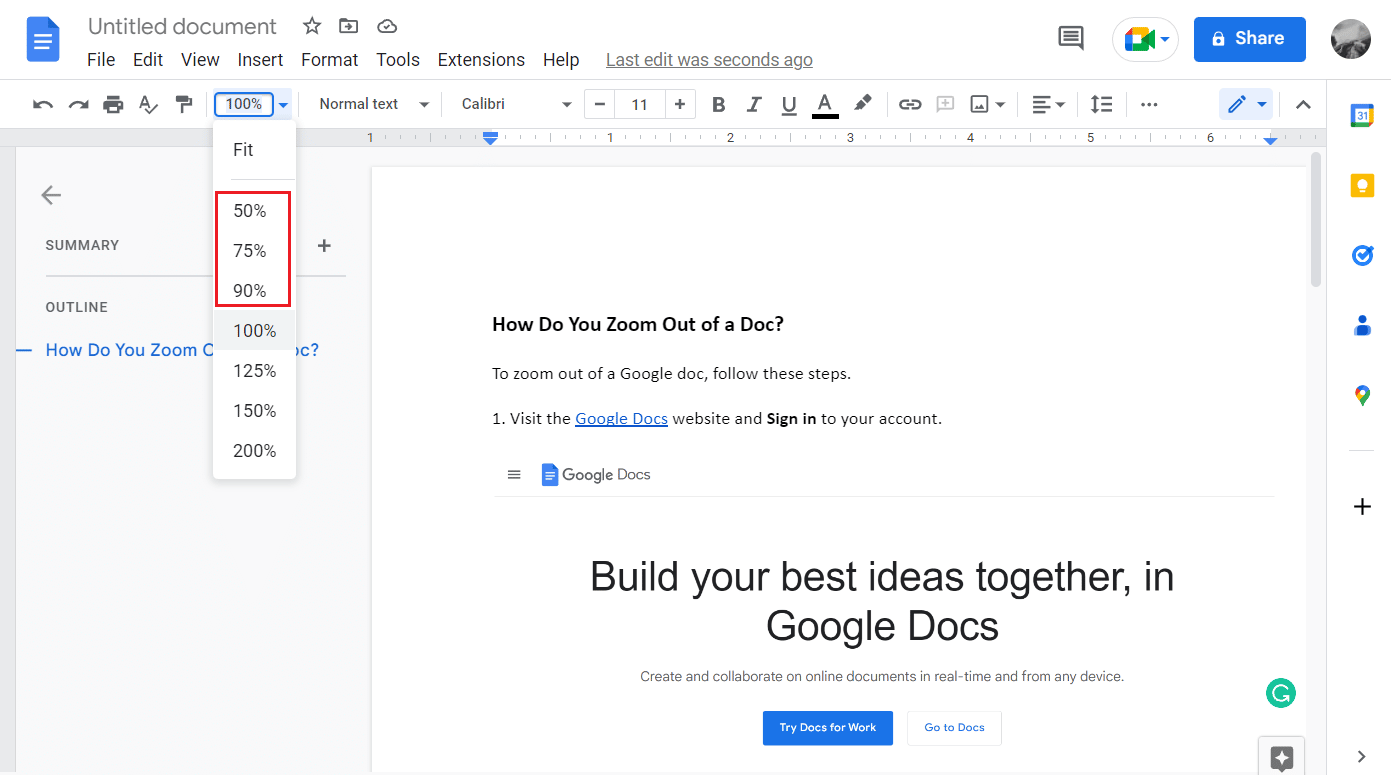Star the Untitled document
This screenshot has width=1391, height=775.
(312, 26)
